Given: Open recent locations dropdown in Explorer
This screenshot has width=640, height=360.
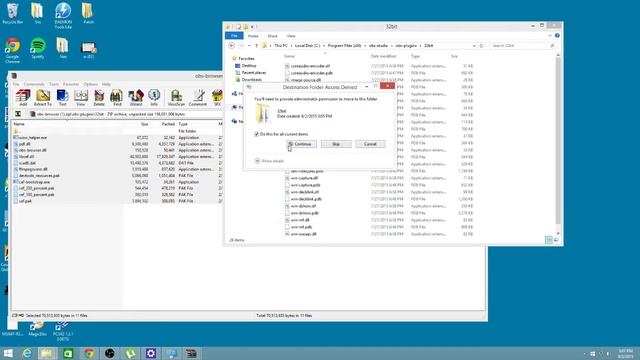Looking at the screenshot, I should tap(249, 46).
